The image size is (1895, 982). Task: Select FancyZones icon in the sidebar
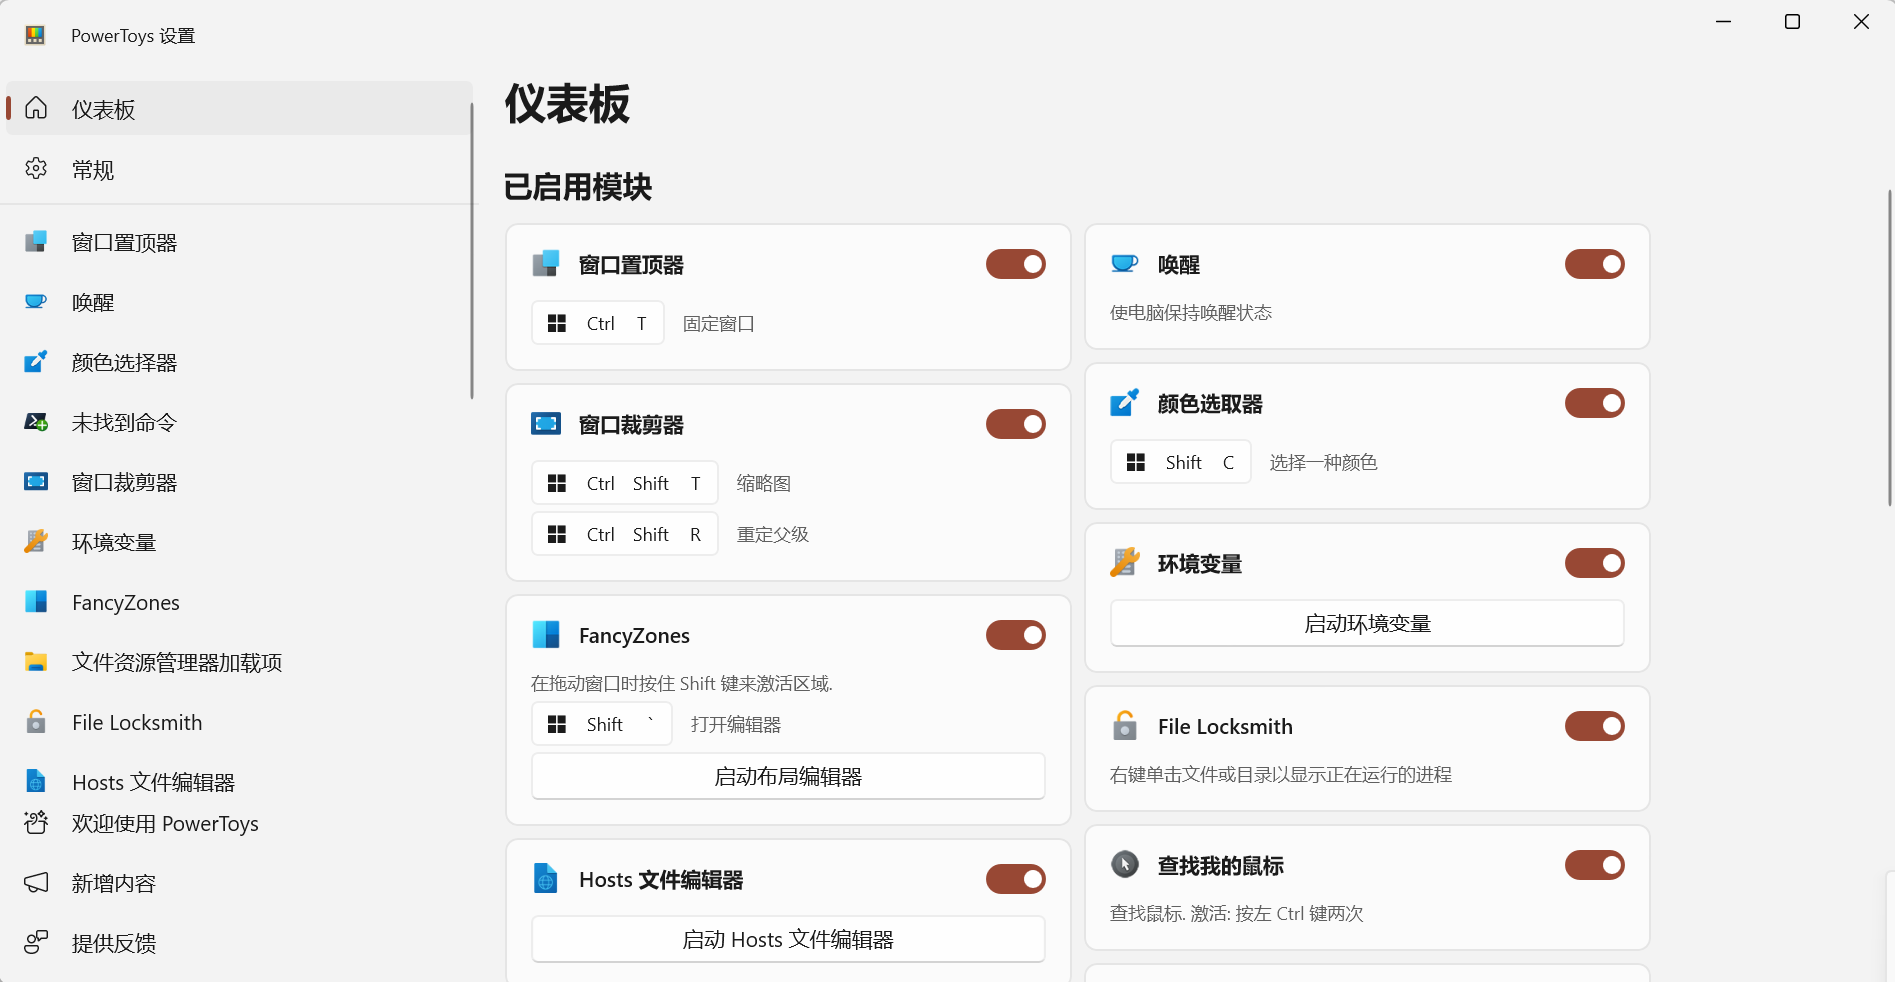pyautogui.click(x=36, y=601)
